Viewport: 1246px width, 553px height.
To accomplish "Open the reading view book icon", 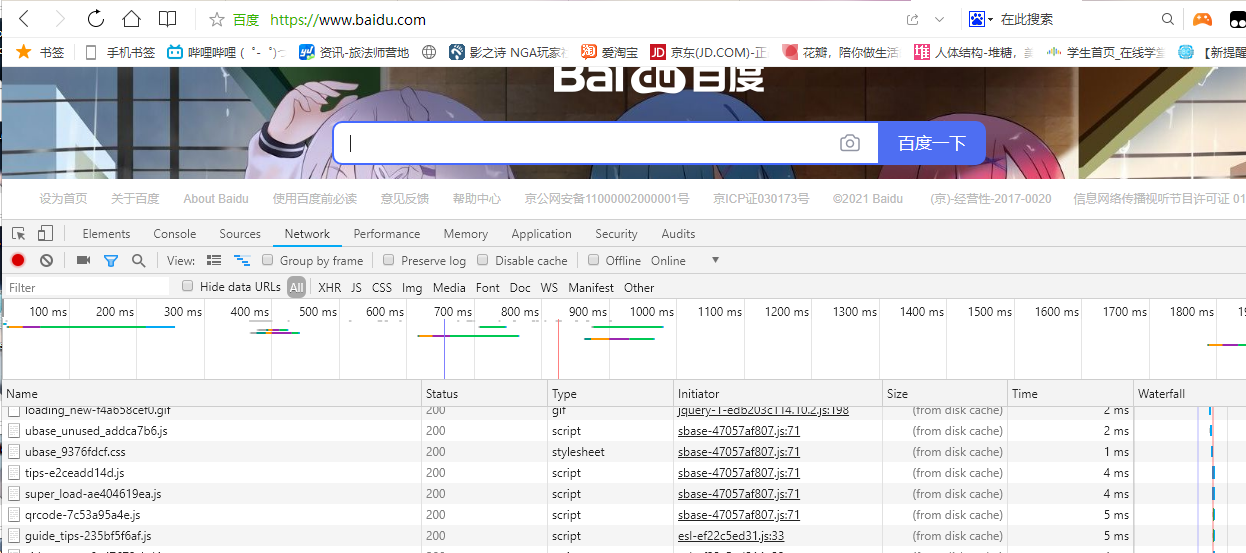I will coord(167,19).
